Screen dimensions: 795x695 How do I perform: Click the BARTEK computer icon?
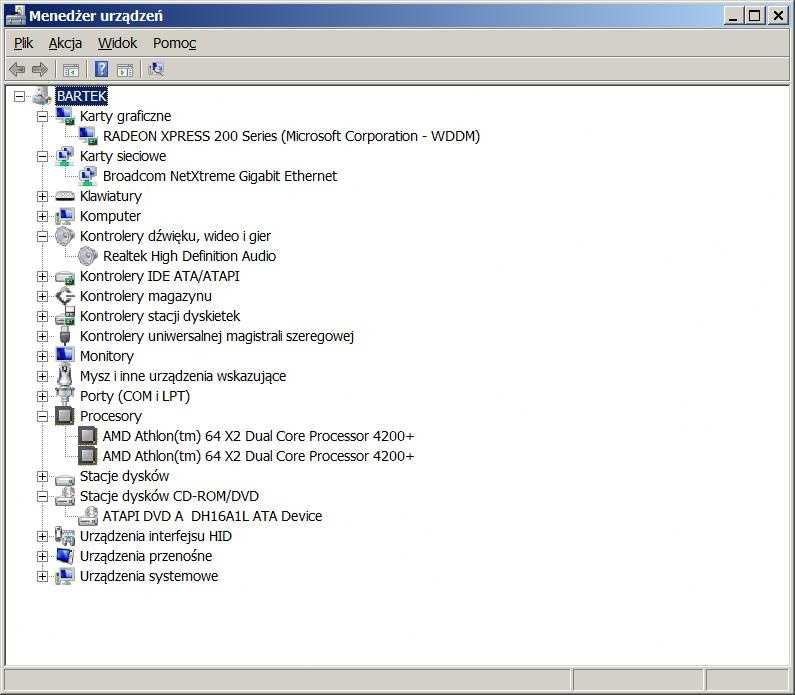click(x=42, y=96)
